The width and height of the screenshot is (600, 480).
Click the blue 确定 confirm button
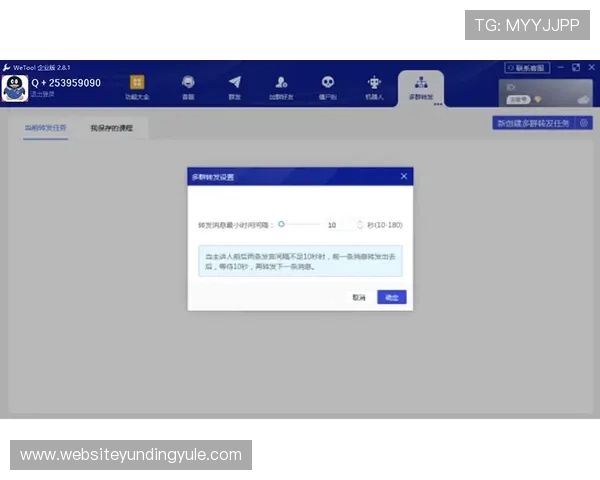click(x=392, y=297)
